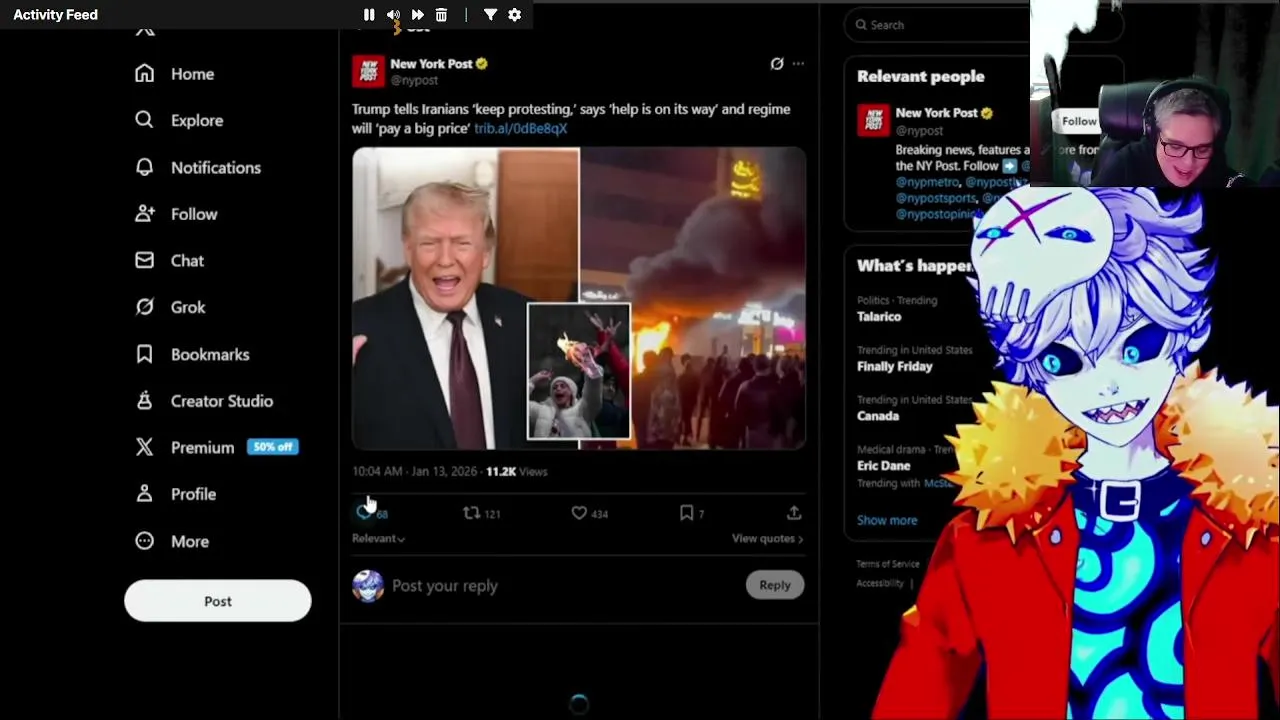
Task: Pause the Activity Feed
Action: [369, 15]
